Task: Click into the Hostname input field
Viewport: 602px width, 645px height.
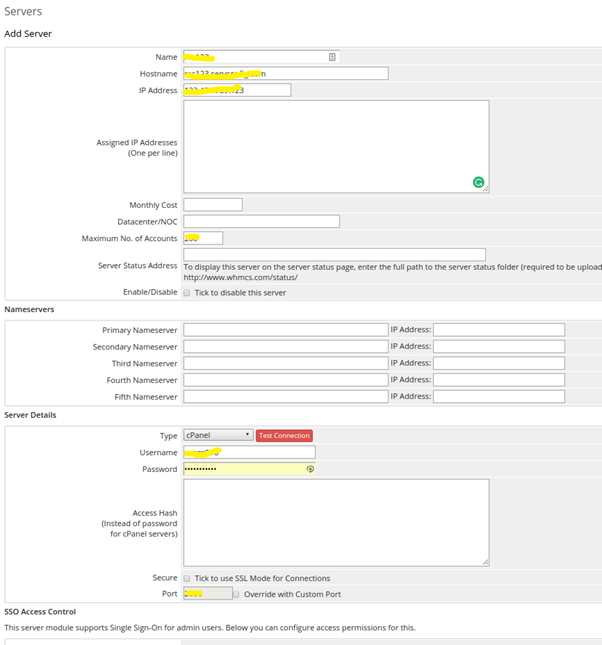Action: click(x=285, y=73)
